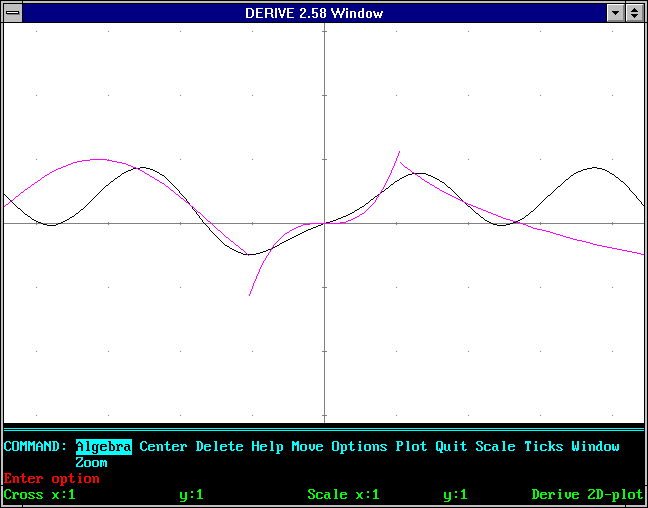Click the DERIVE 2.58 Window title bar
This screenshot has width=648, height=508.
coord(313,13)
